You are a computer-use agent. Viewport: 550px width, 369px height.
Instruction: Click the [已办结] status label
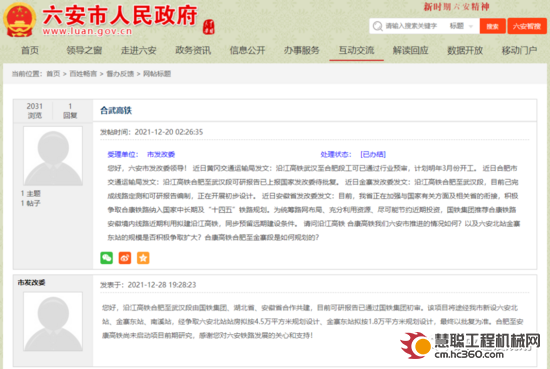tap(373, 154)
